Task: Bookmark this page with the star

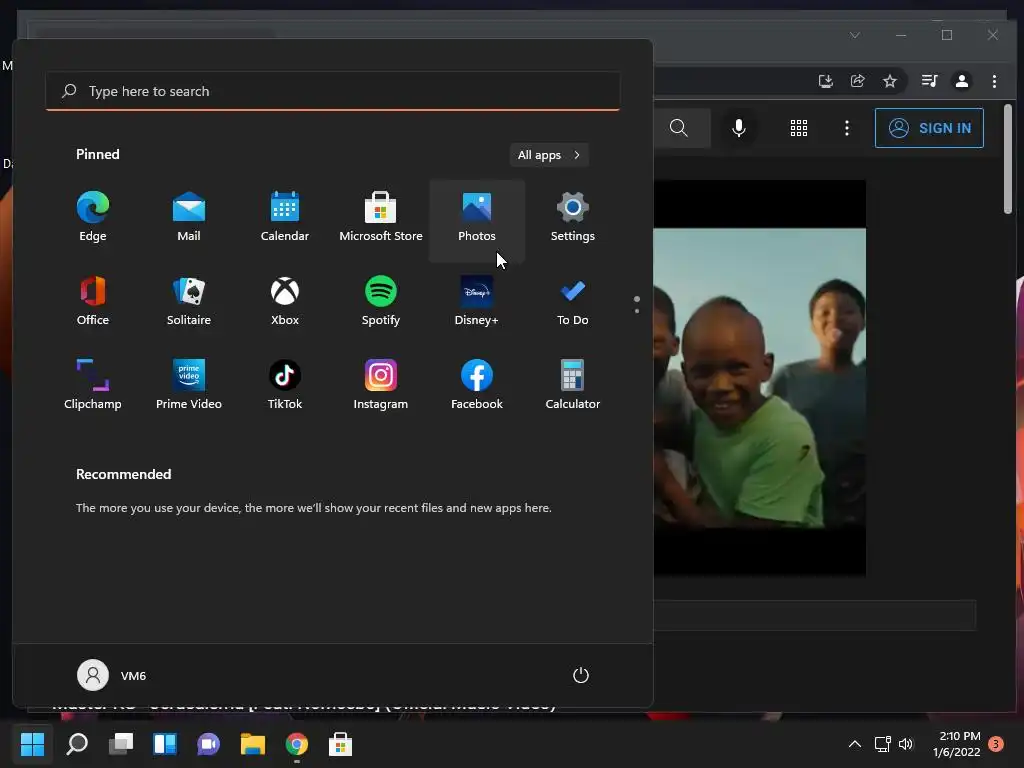Action: pos(889,81)
